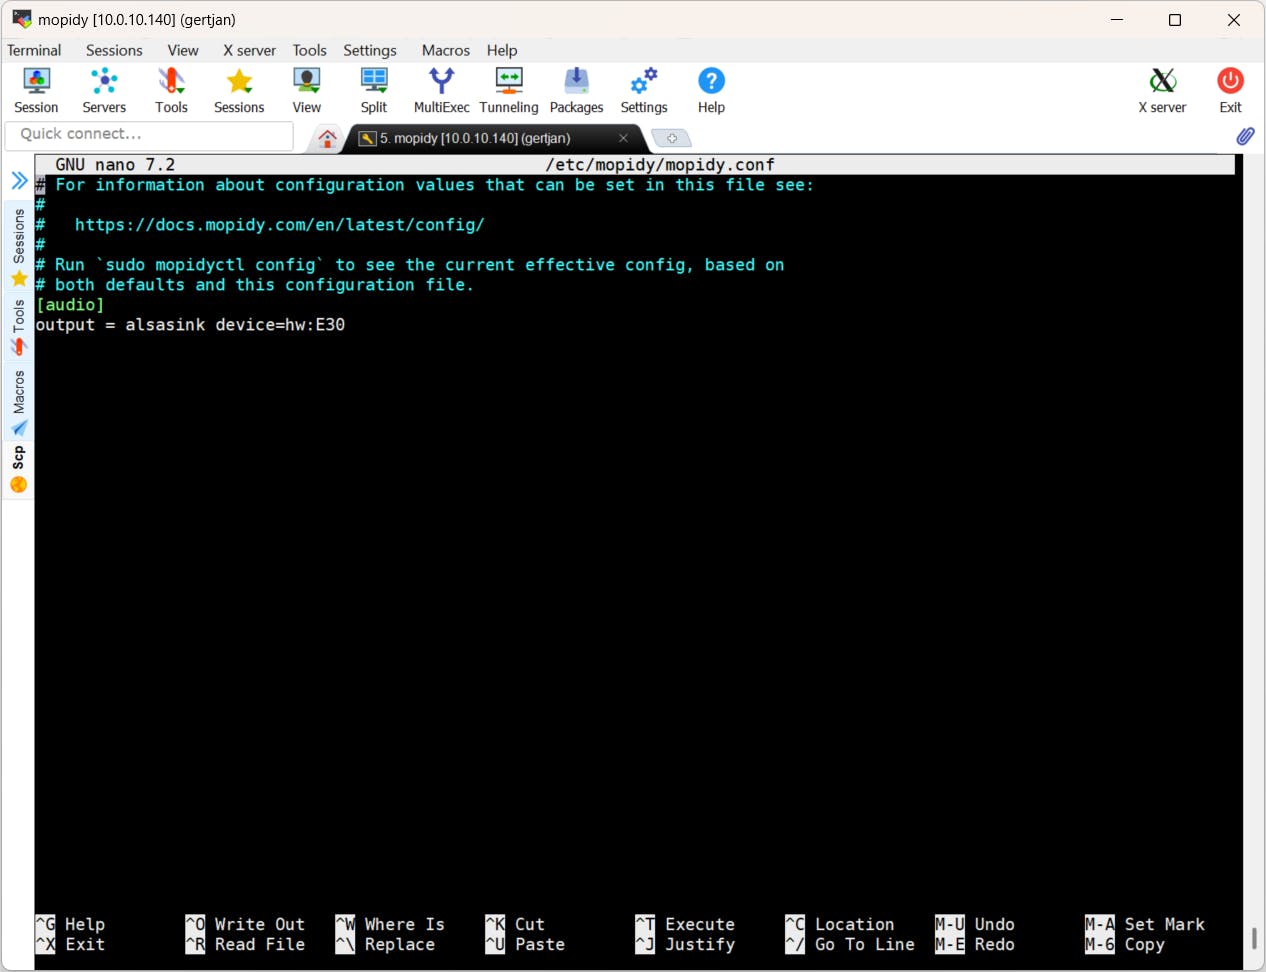Open the Macros menu in menu bar

pos(446,50)
